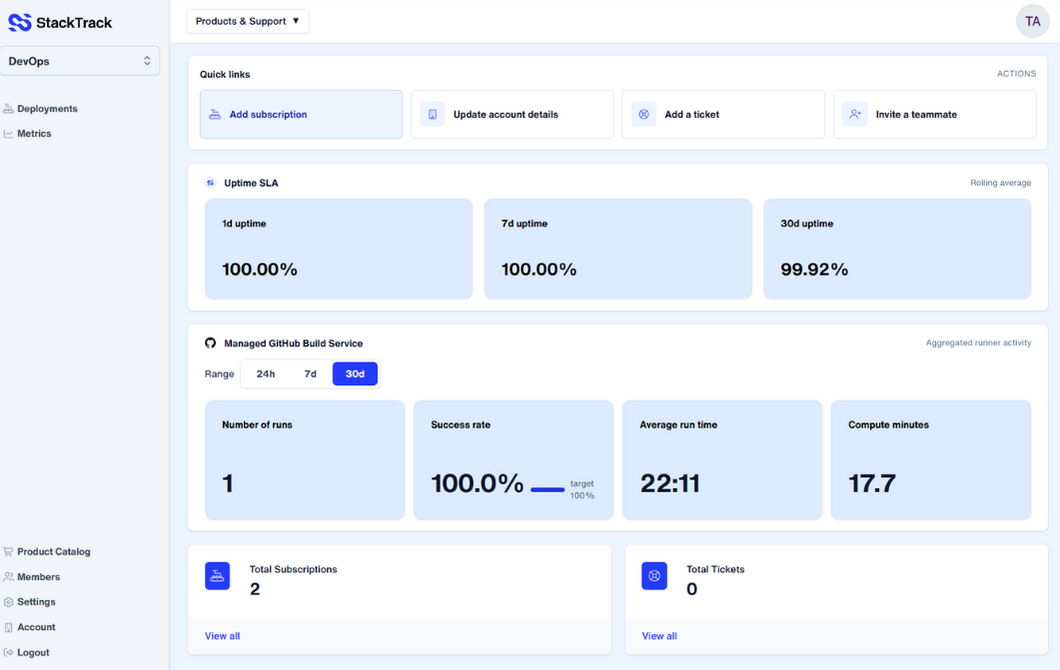
Task: Click the GitHub icon beside Managed Build Service
Action: pyautogui.click(x=210, y=343)
